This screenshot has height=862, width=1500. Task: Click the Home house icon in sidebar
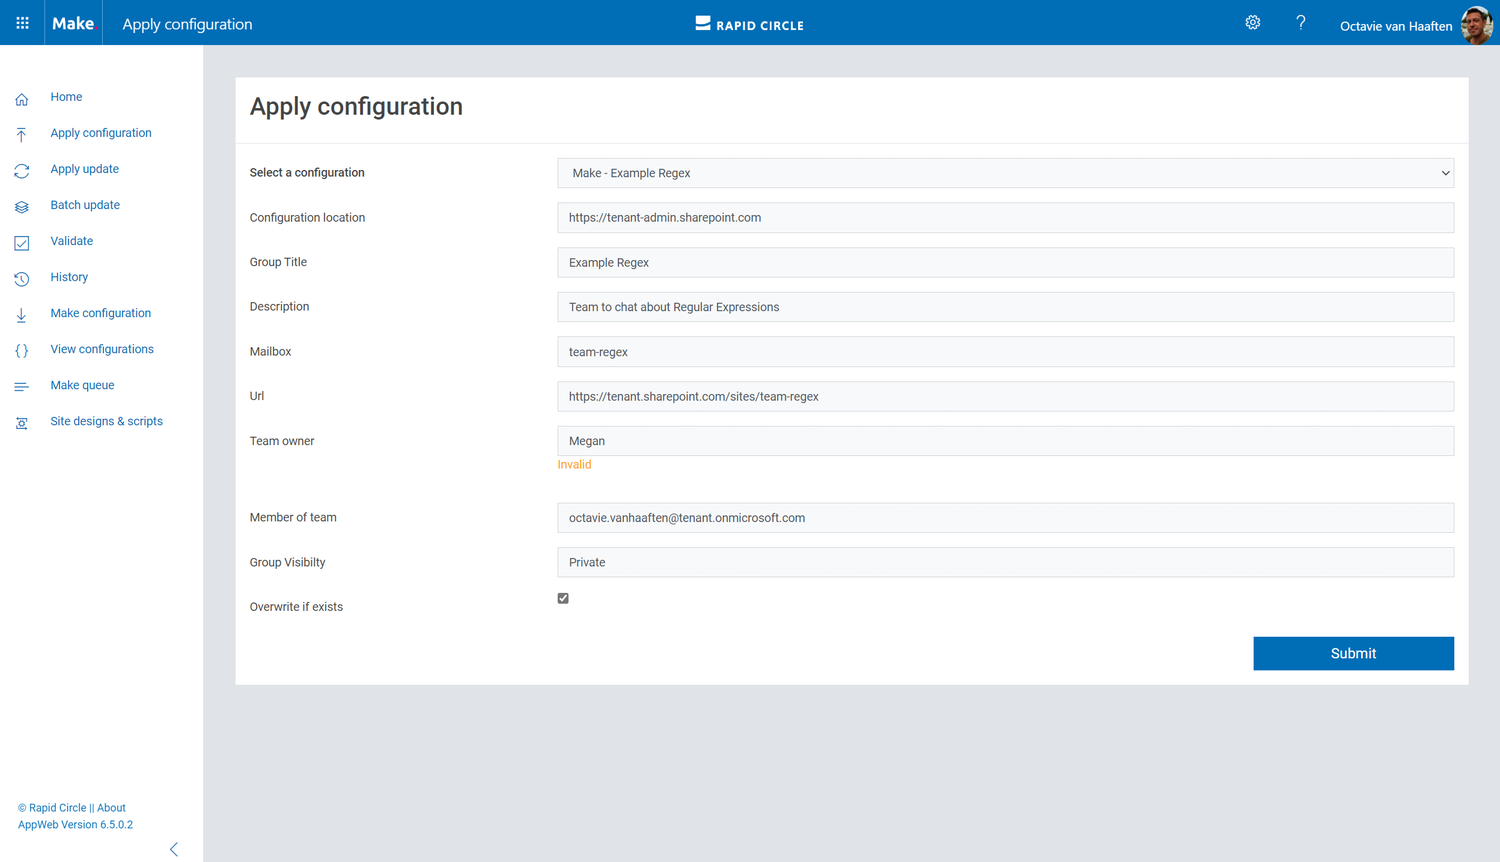click(22, 99)
